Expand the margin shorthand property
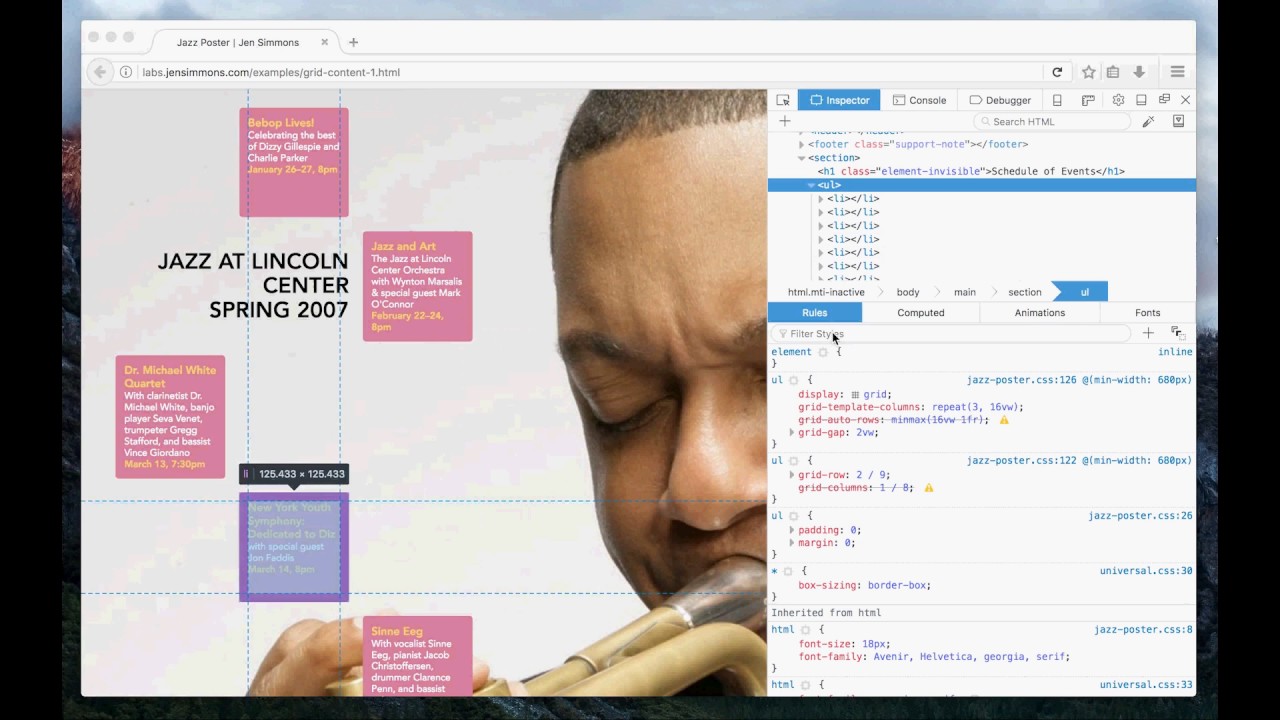 [792, 543]
